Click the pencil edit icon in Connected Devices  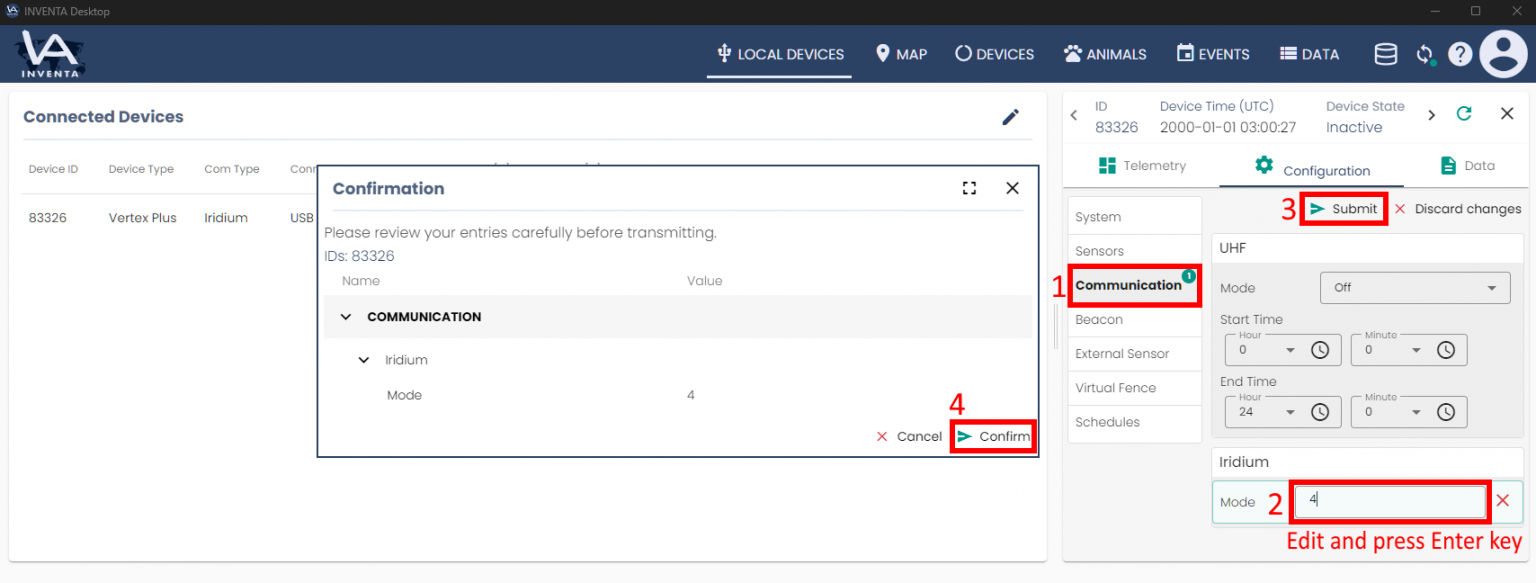(x=1010, y=117)
